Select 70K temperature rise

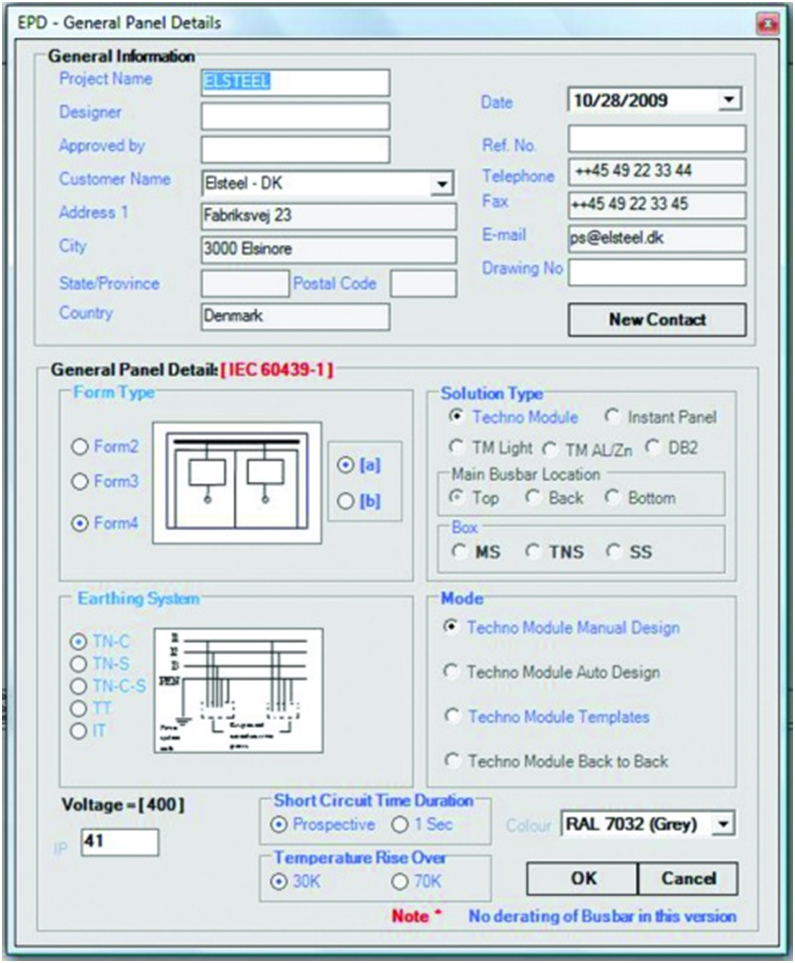(400, 882)
